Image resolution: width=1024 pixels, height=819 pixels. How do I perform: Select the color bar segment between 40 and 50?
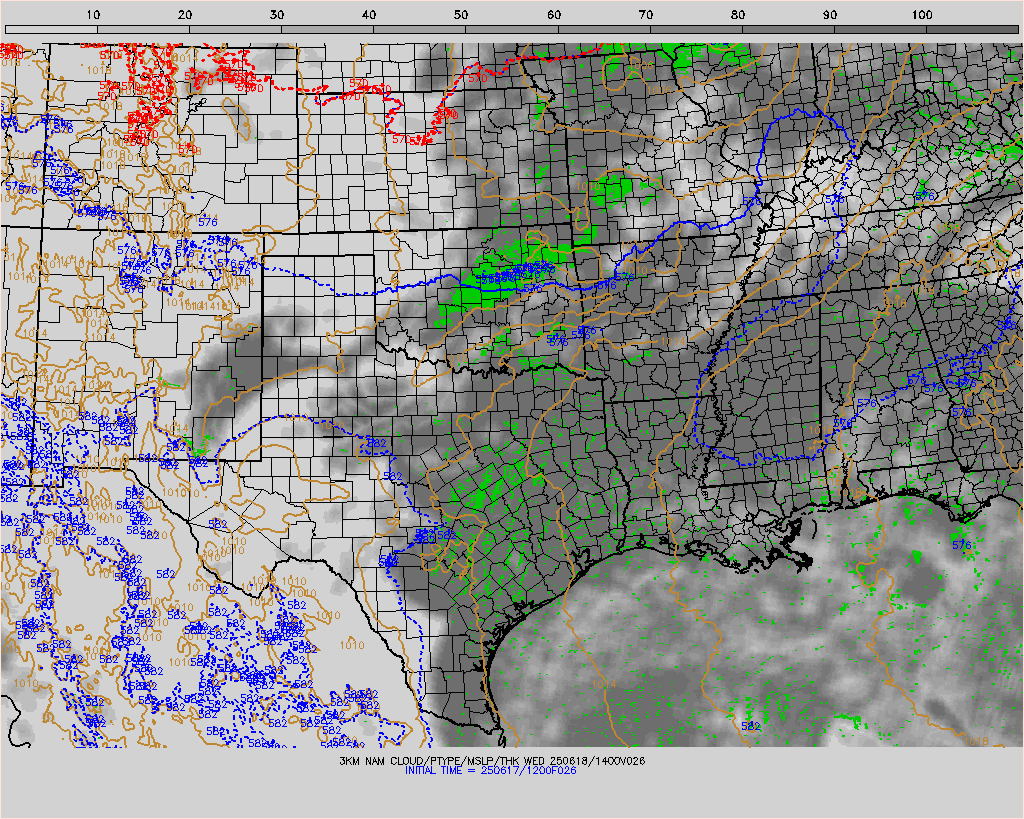pos(419,29)
